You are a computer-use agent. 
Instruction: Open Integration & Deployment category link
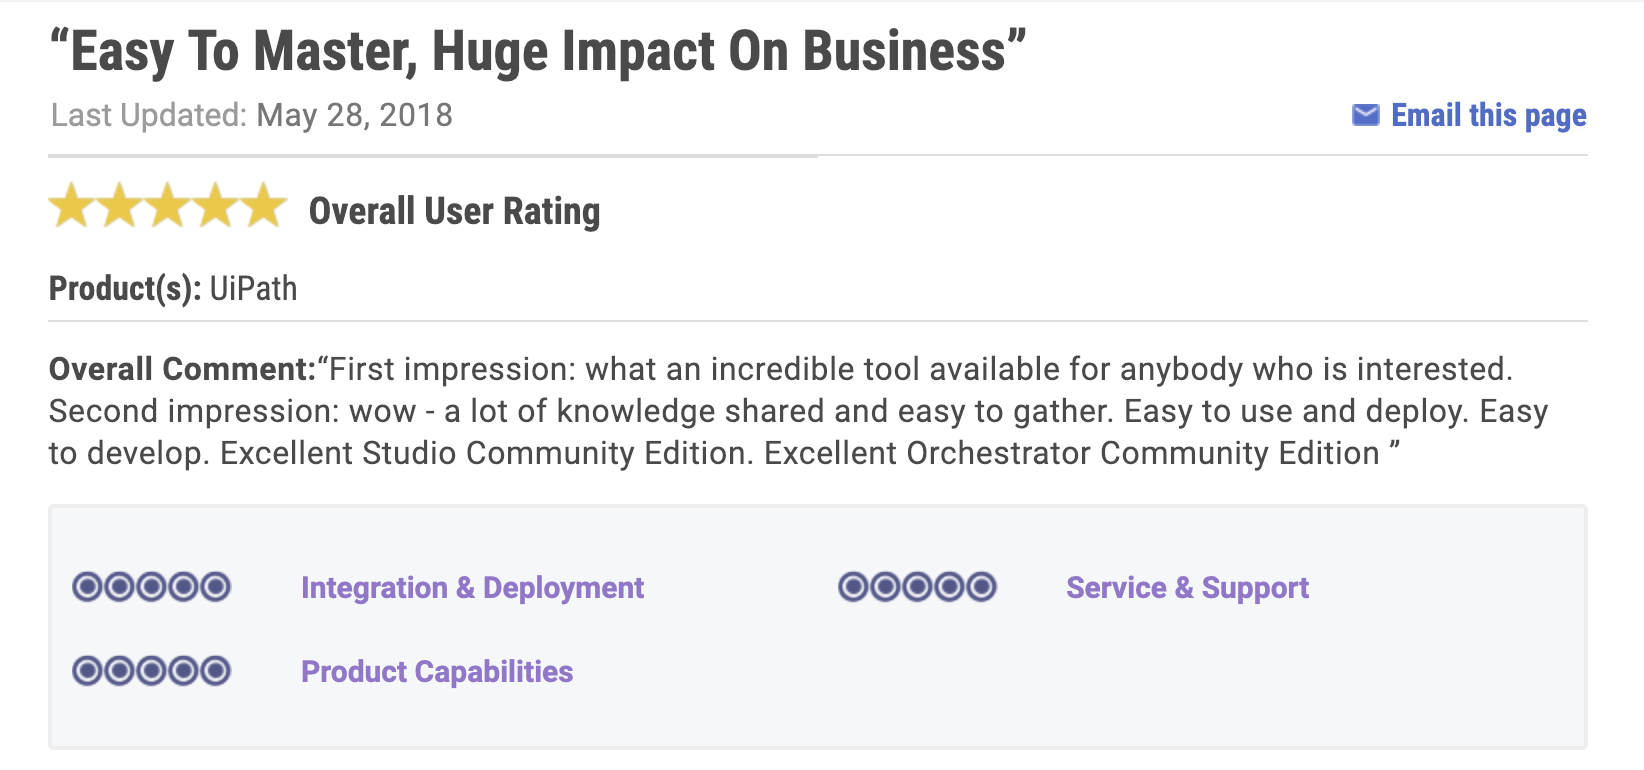pyautogui.click(x=472, y=588)
